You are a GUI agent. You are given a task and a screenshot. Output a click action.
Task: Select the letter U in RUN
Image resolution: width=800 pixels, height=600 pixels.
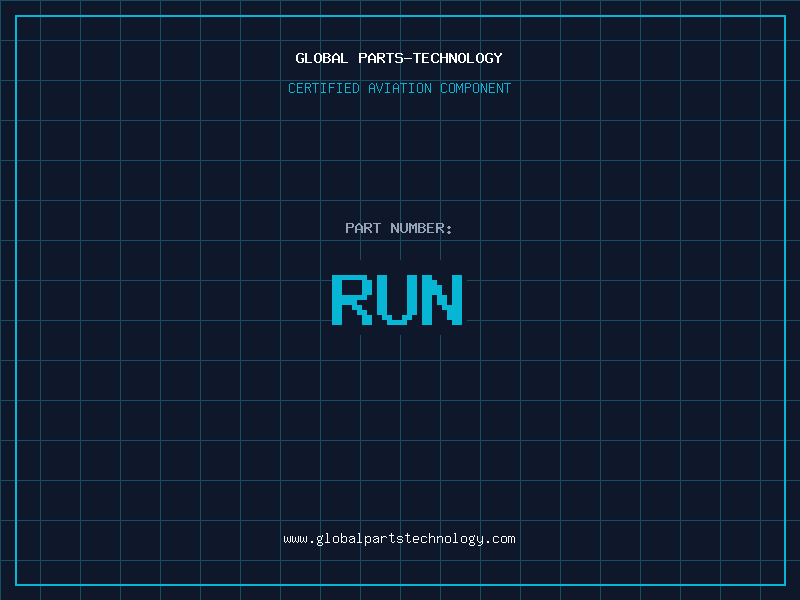point(397,300)
